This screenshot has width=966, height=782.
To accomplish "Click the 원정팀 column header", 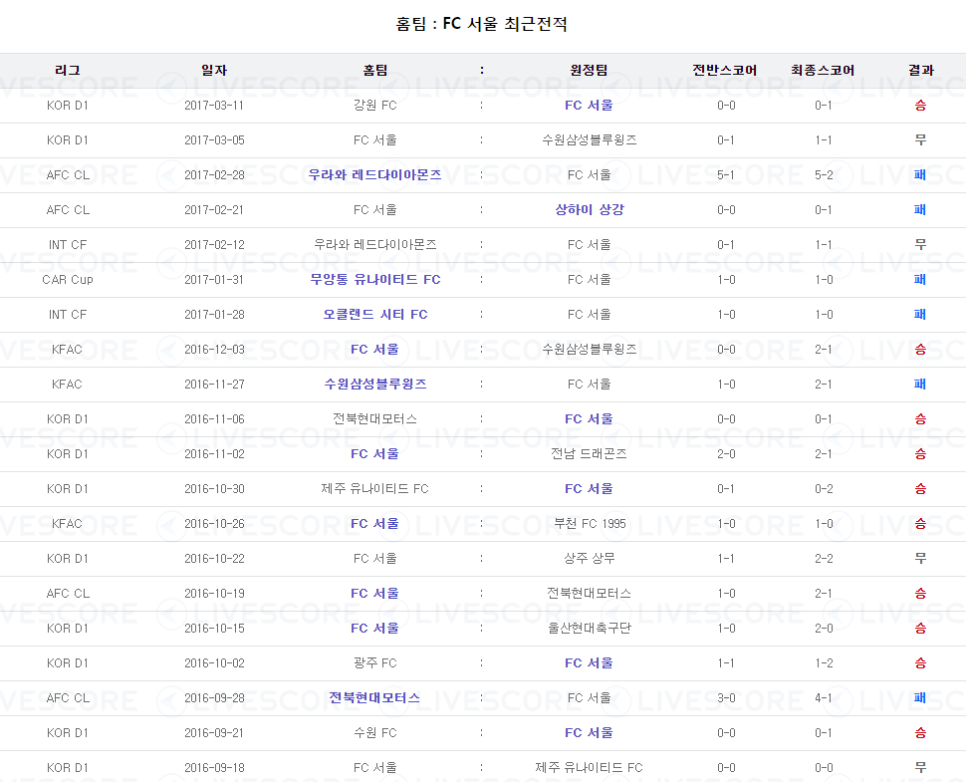I will pos(588,70).
